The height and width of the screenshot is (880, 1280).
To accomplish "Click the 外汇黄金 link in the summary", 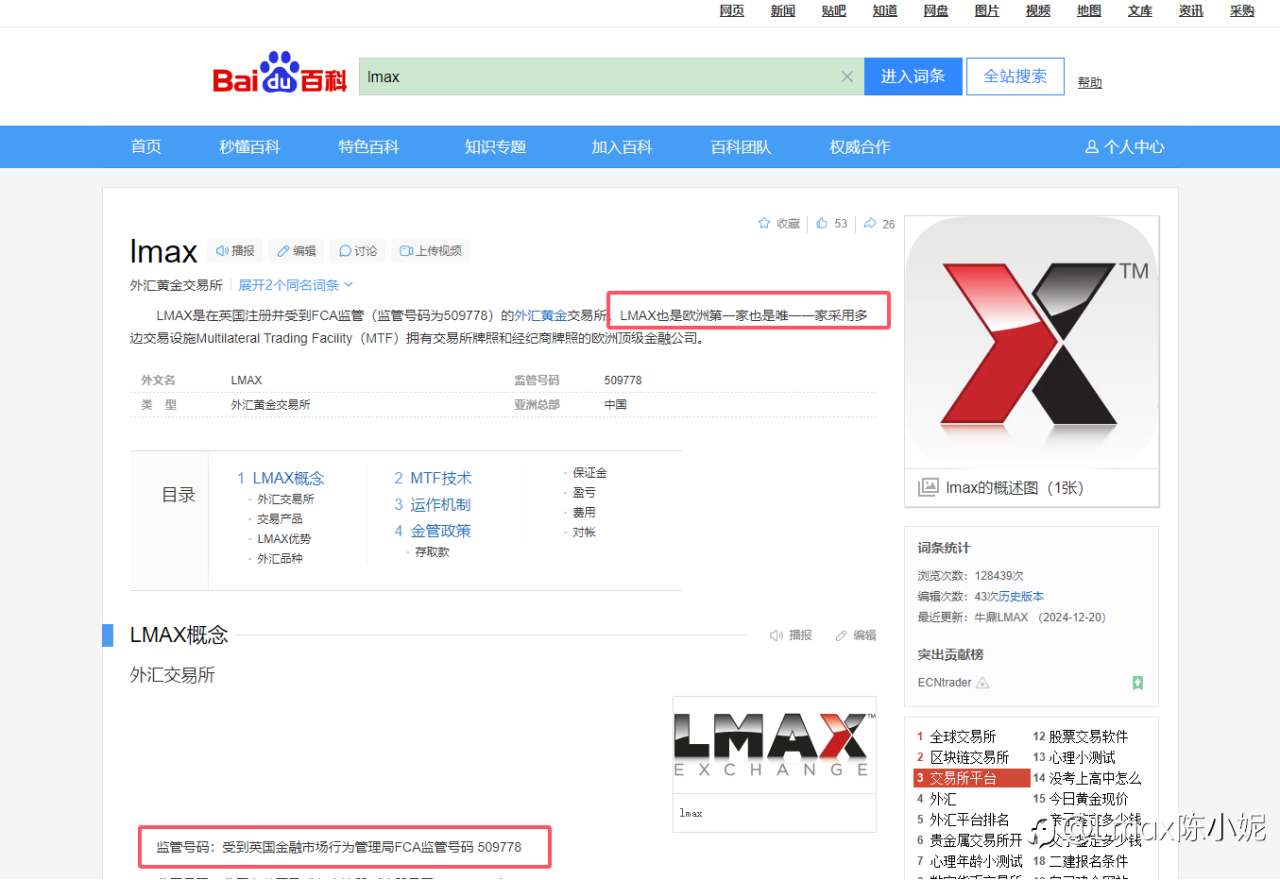I will [x=541, y=316].
